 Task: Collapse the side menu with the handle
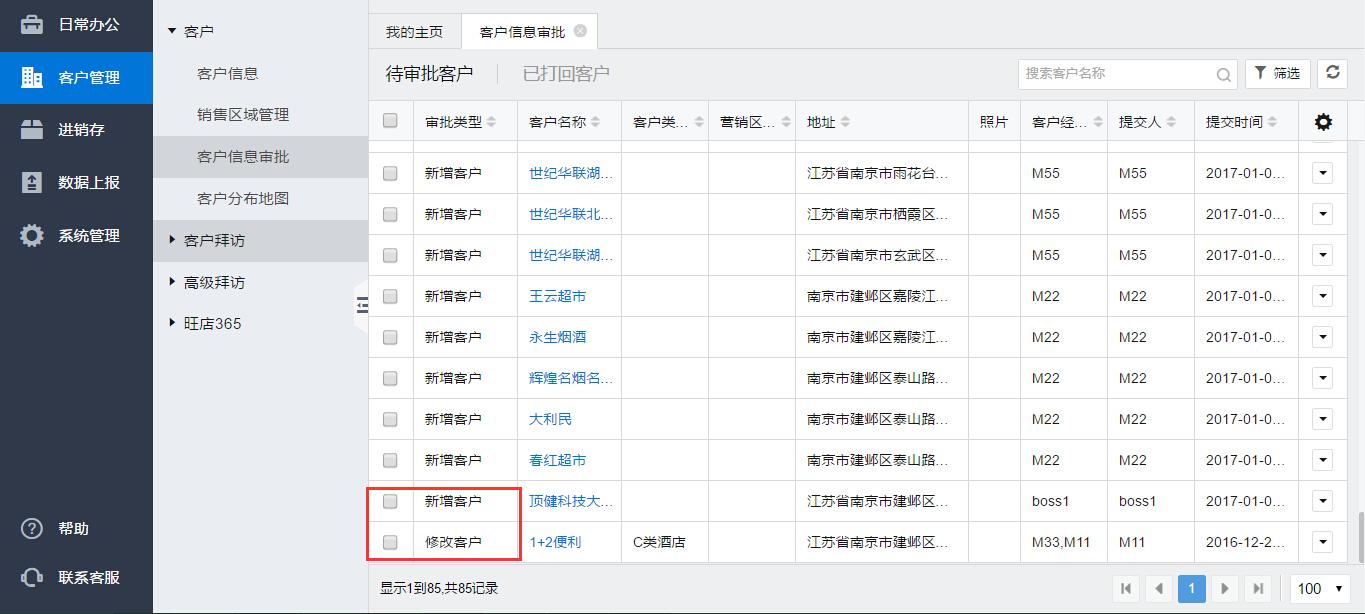362,305
